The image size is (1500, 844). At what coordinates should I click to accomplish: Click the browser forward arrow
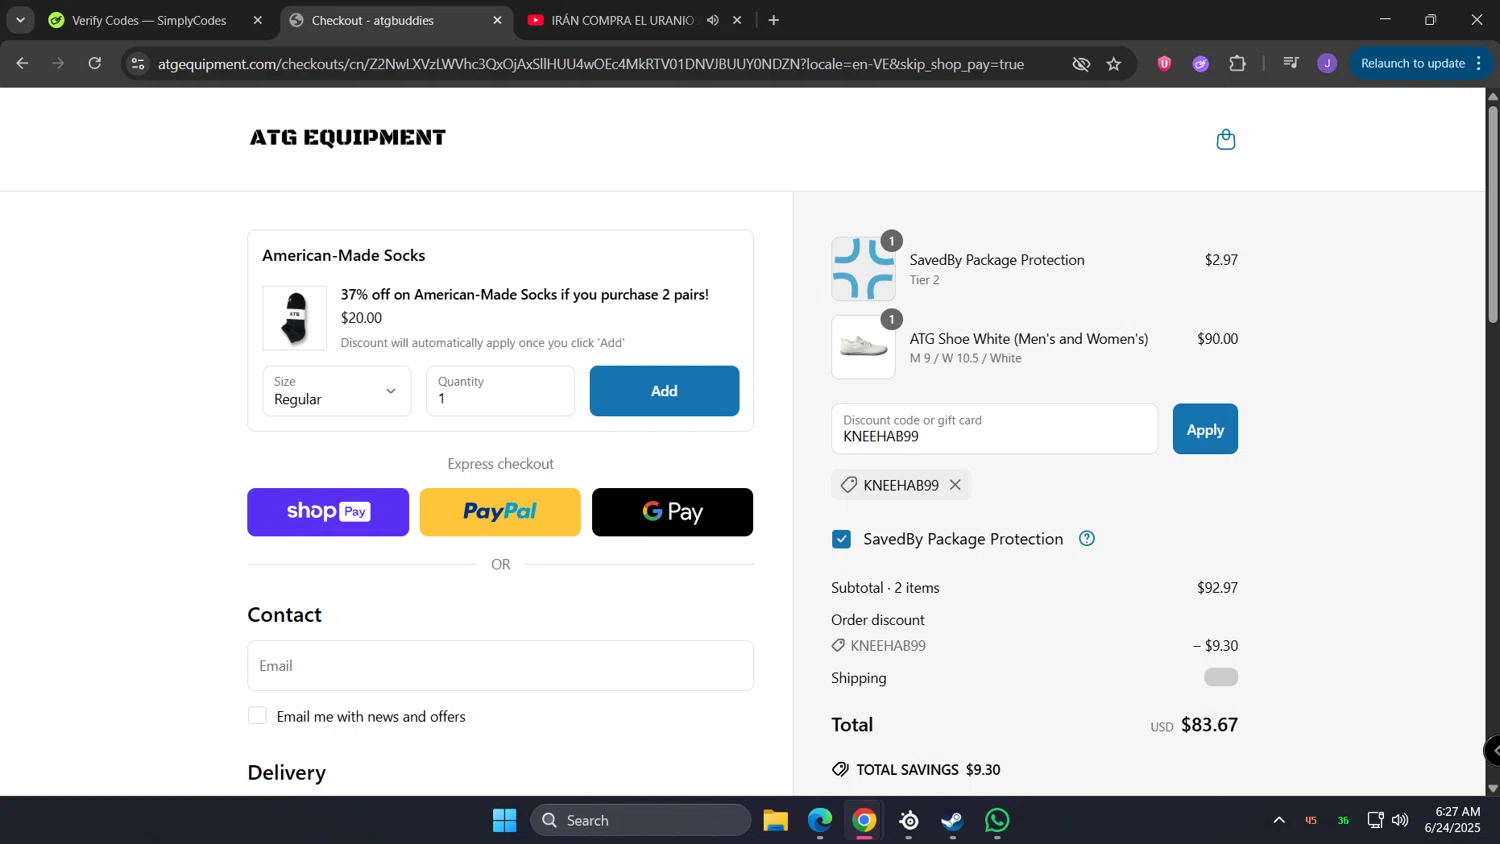tap(58, 63)
